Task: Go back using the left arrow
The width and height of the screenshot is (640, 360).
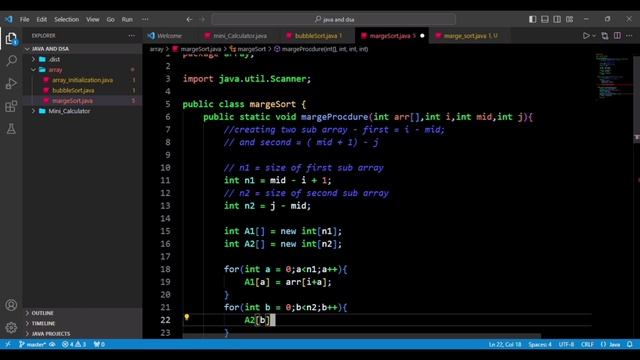Action: click(x=189, y=19)
